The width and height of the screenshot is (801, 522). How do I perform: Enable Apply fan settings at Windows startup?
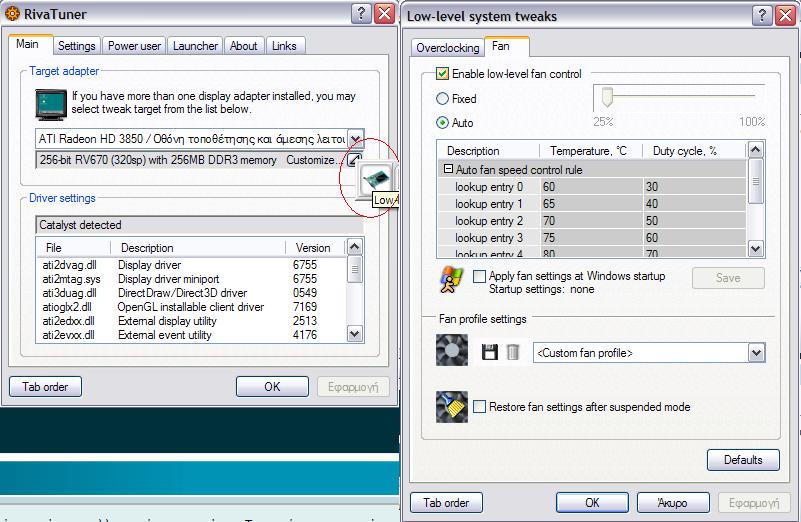(479, 276)
